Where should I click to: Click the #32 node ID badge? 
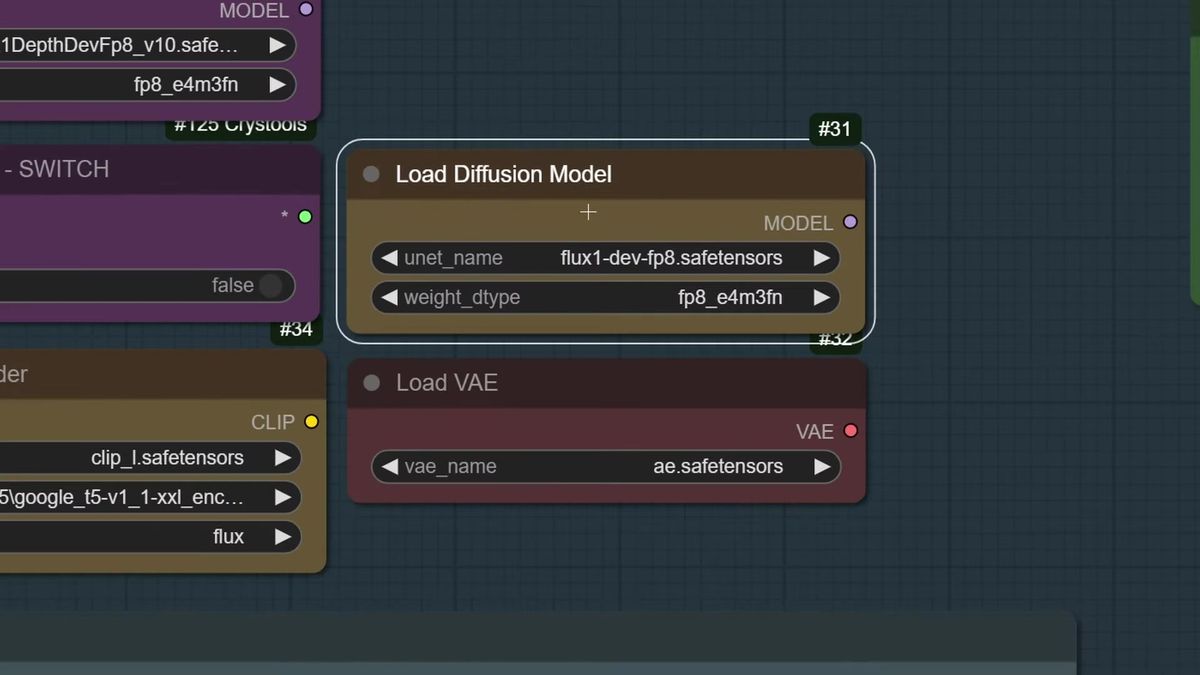pyautogui.click(x=835, y=340)
